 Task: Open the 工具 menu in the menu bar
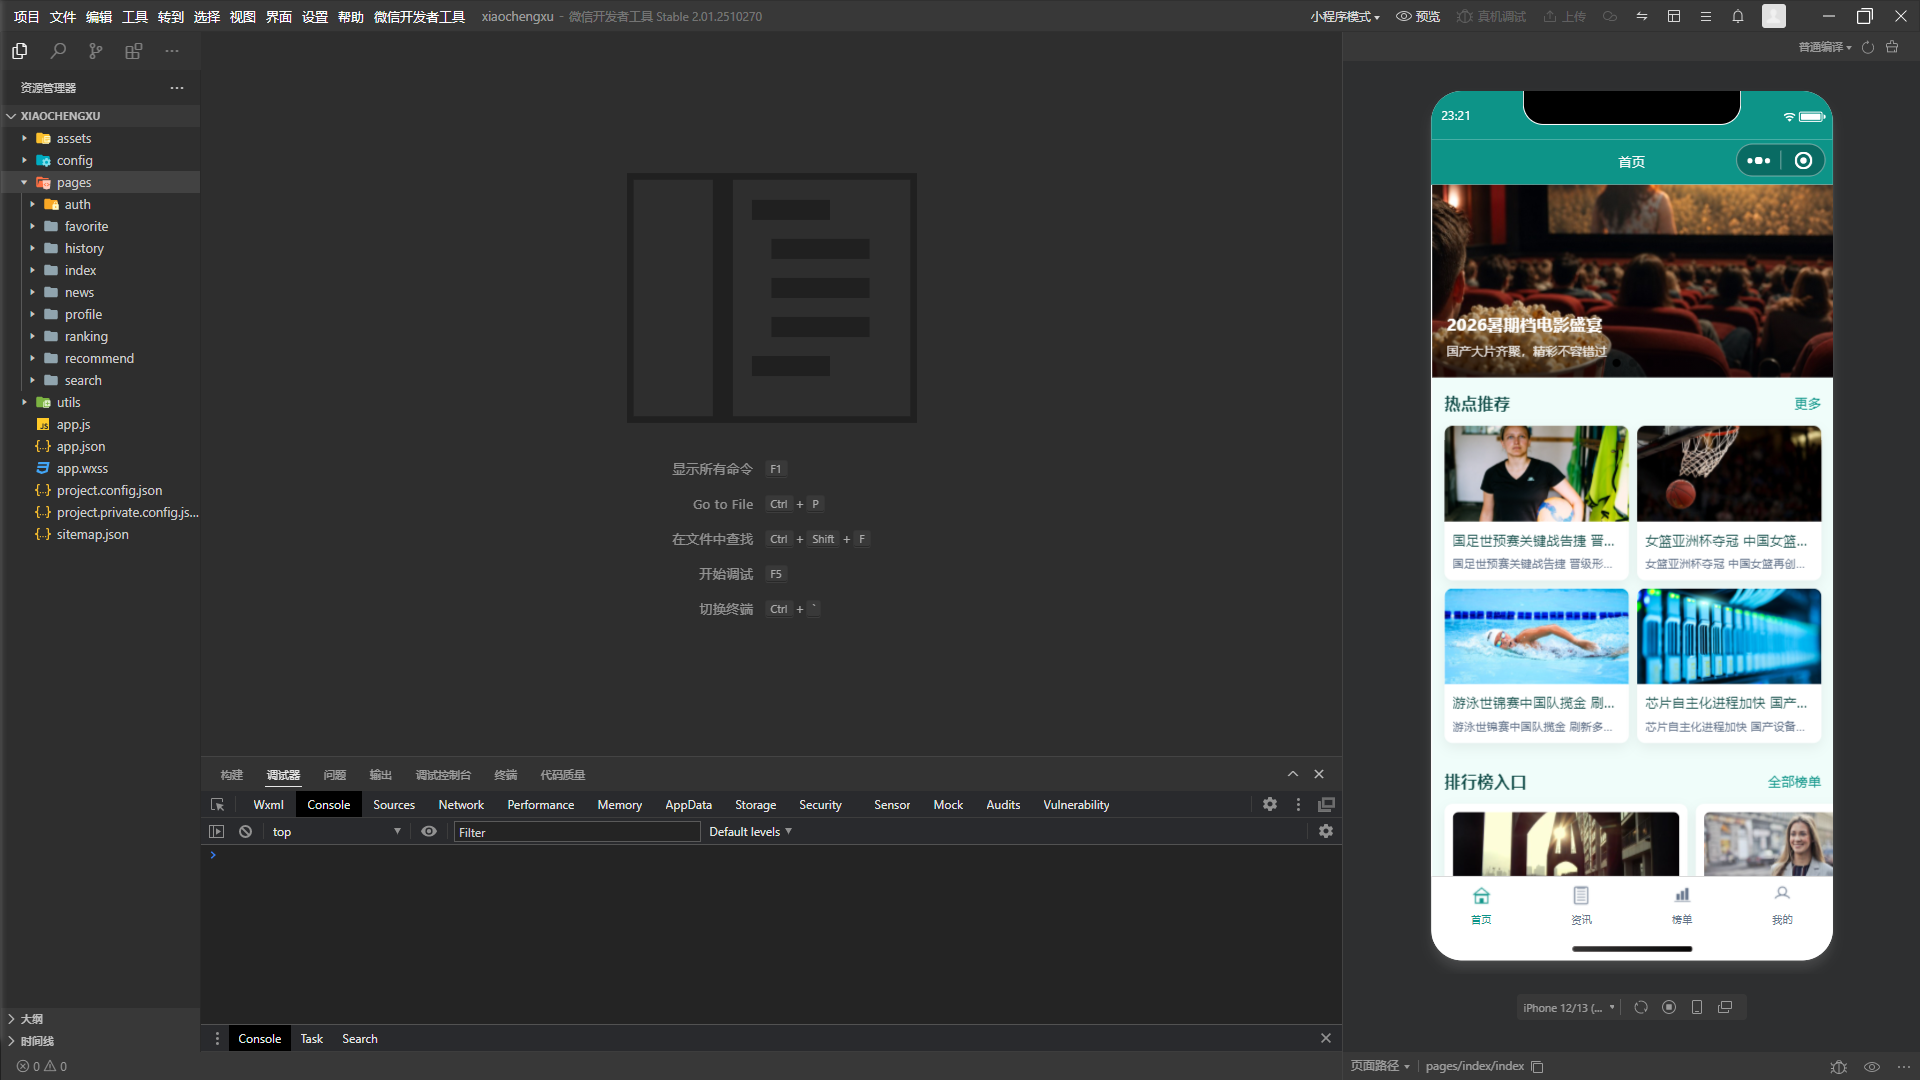(x=135, y=17)
